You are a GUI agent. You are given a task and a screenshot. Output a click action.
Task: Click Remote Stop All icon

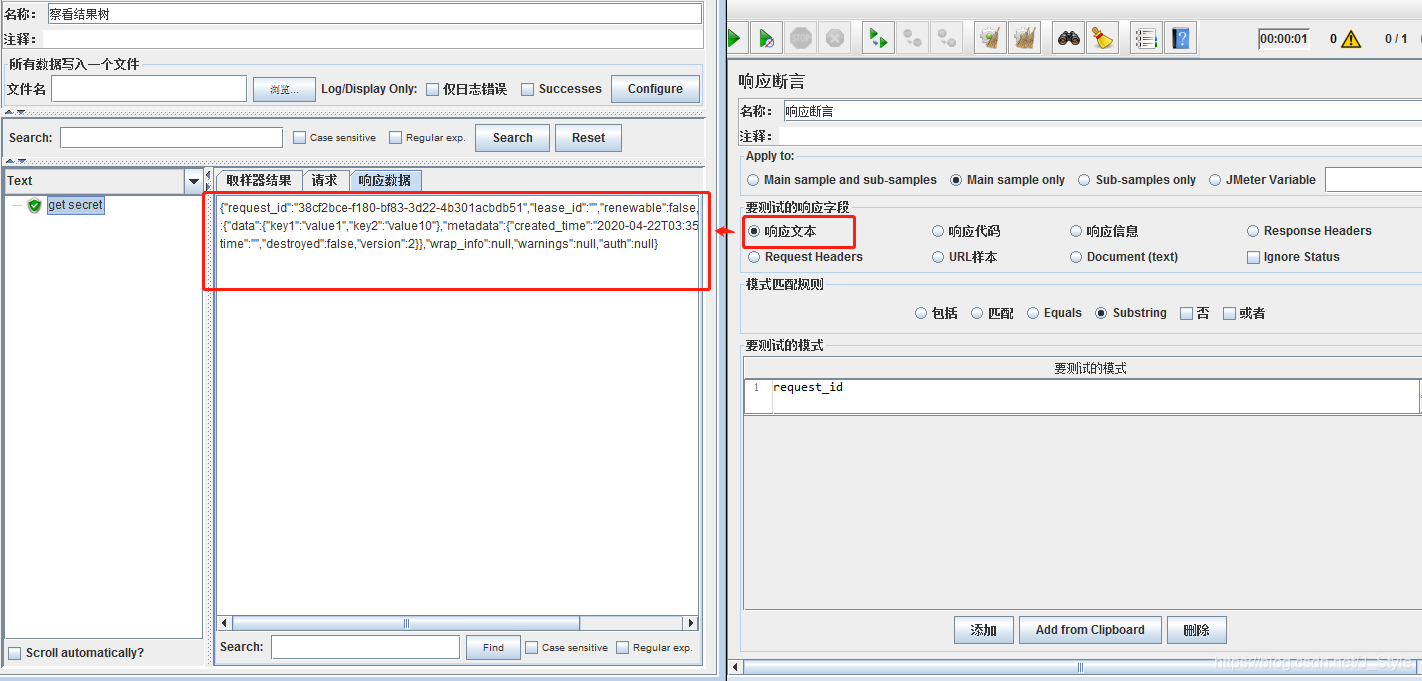coord(913,39)
